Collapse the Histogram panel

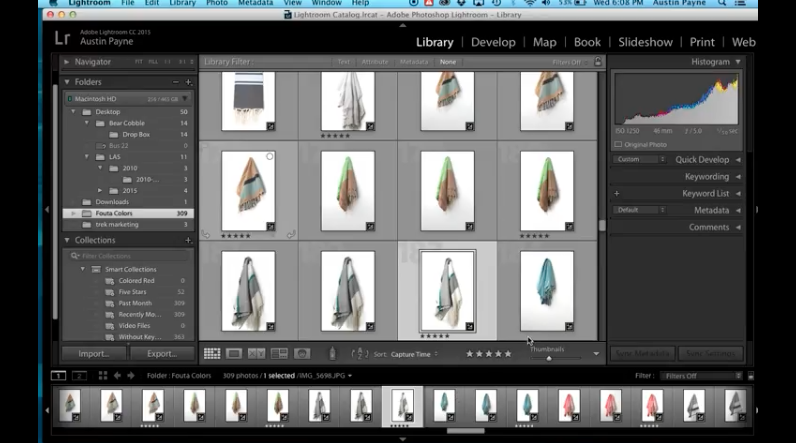pyautogui.click(x=738, y=62)
